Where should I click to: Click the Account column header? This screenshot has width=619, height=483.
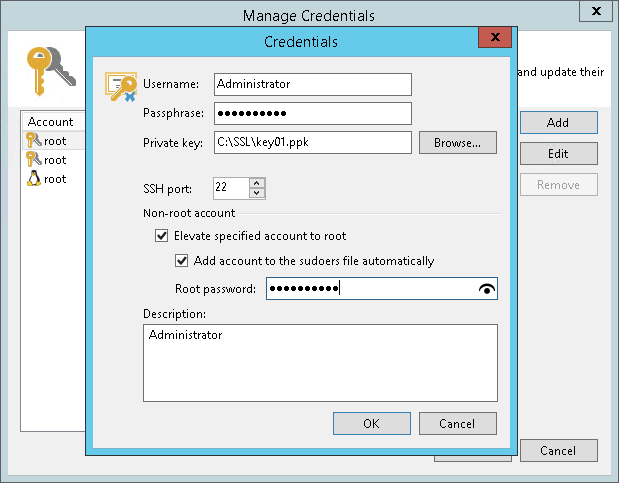50,122
